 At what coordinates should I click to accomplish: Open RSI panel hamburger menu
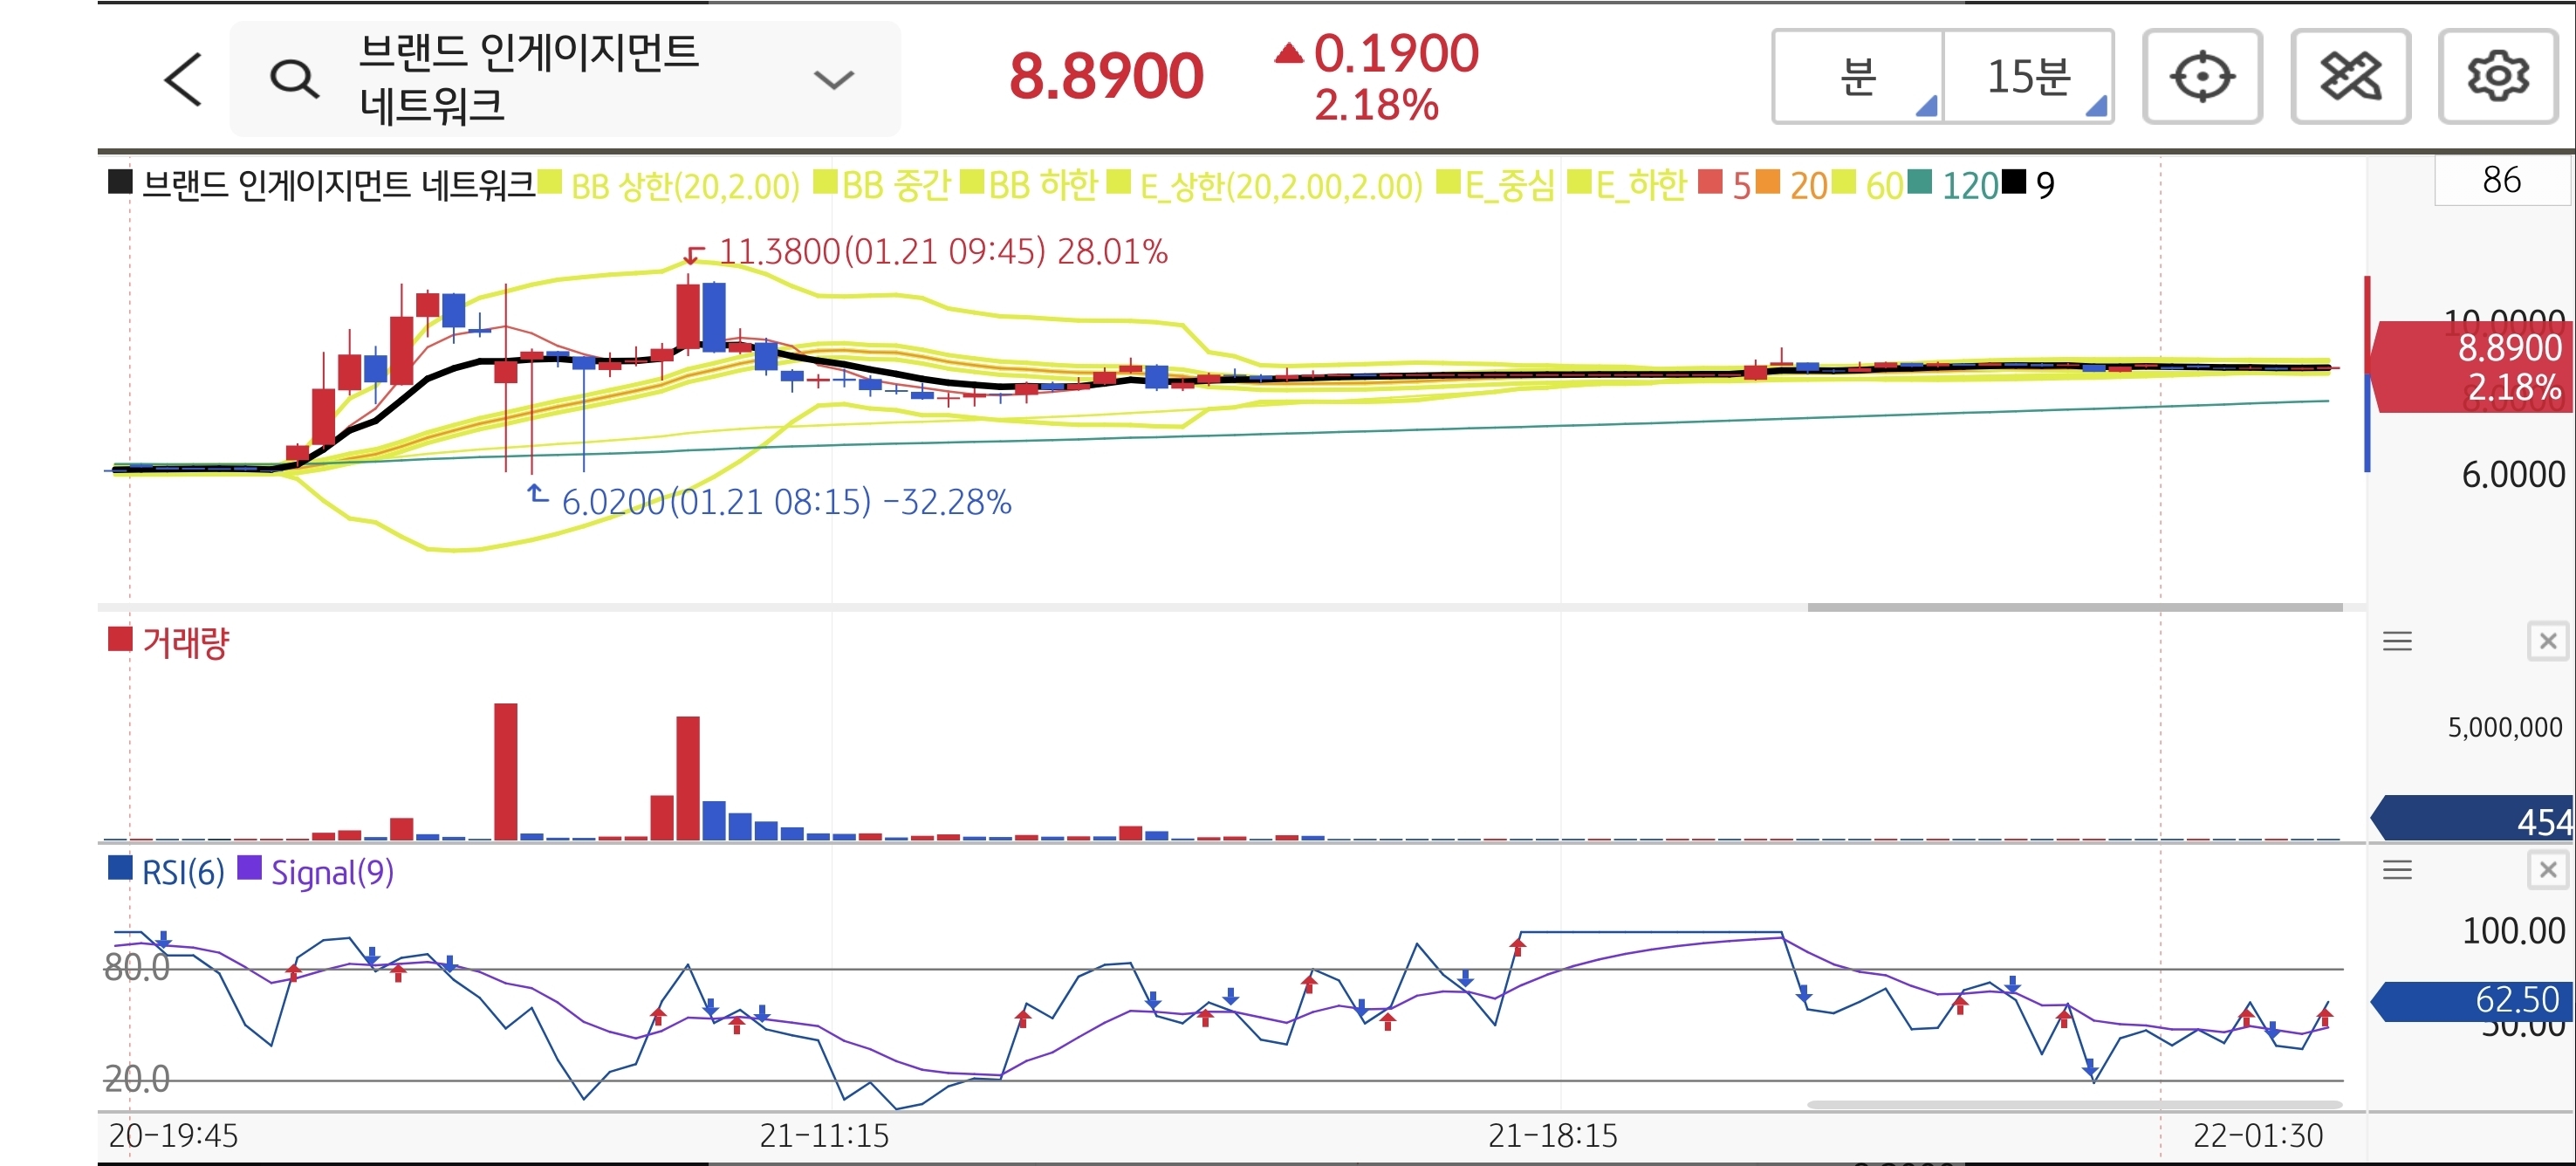[x=2397, y=870]
